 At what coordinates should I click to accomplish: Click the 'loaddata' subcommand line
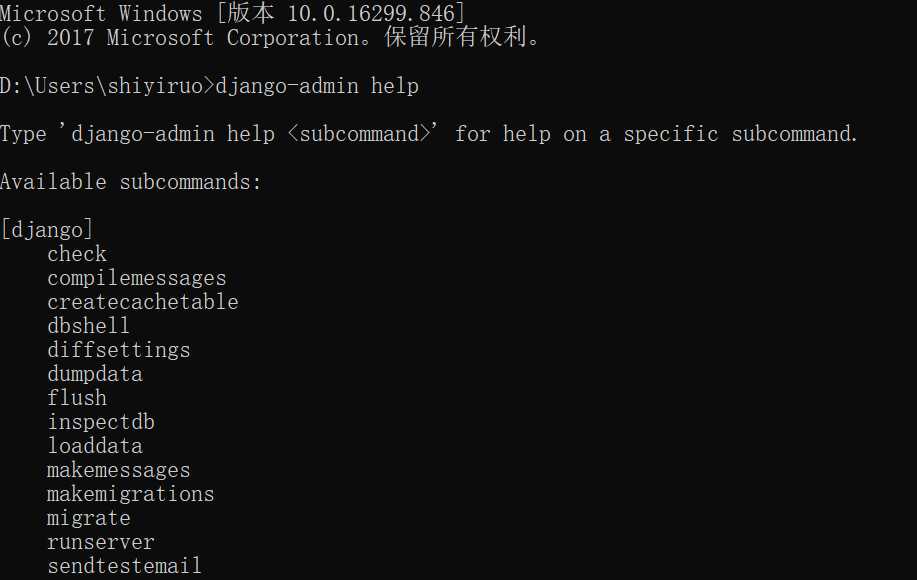tap(95, 446)
